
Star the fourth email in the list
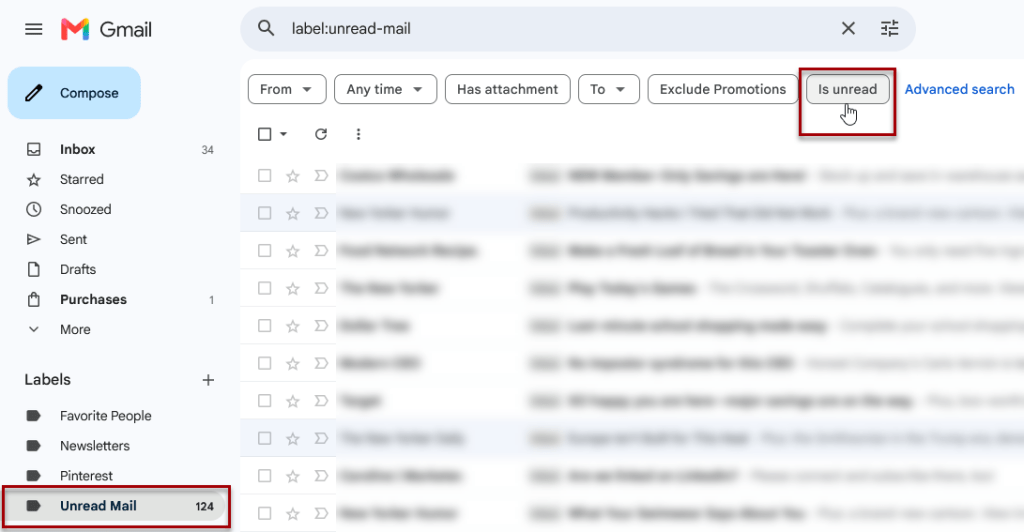(293, 289)
